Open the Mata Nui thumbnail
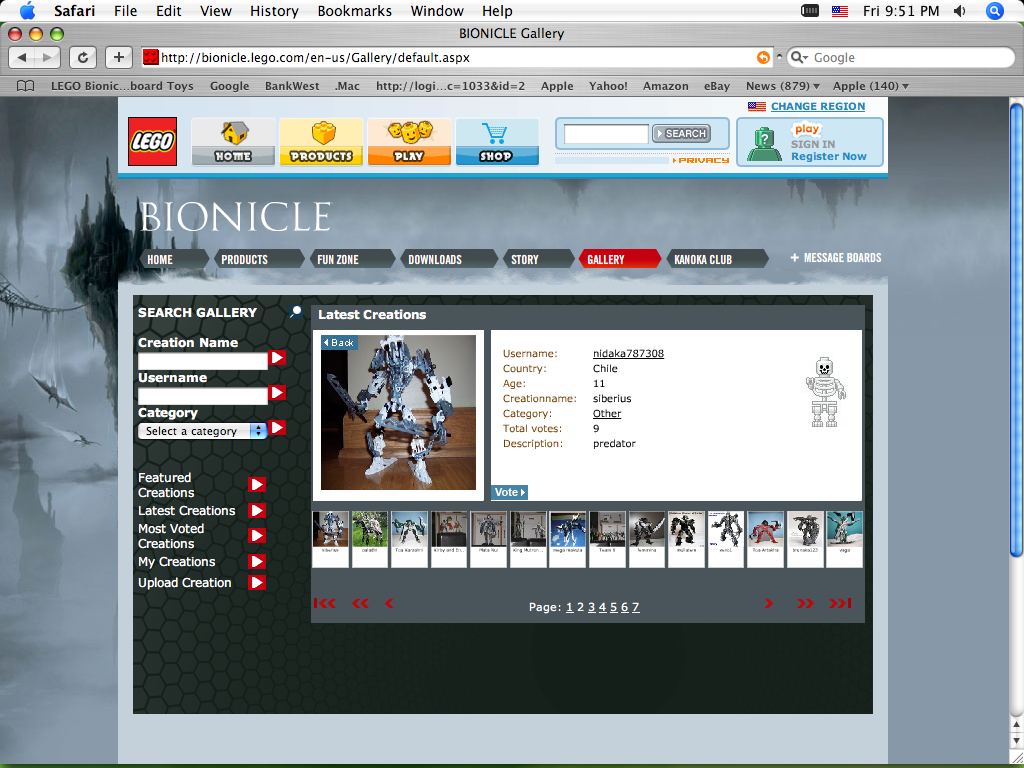This screenshot has height=768, width=1024. click(488, 539)
